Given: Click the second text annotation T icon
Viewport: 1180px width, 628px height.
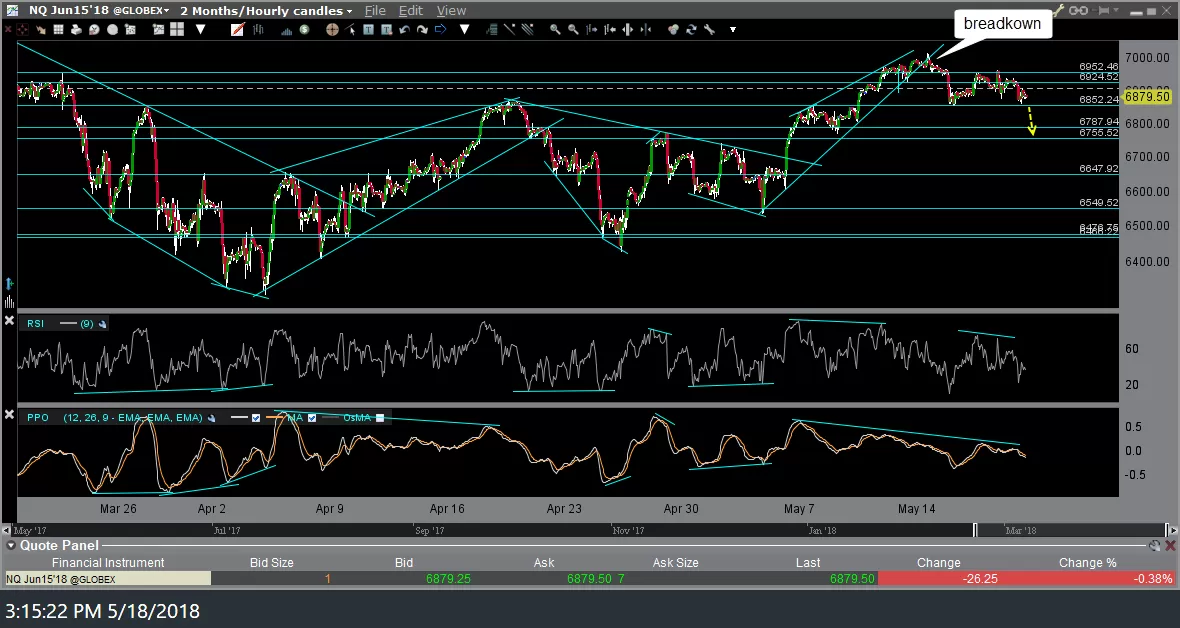Looking at the screenshot, I should 386,29.
